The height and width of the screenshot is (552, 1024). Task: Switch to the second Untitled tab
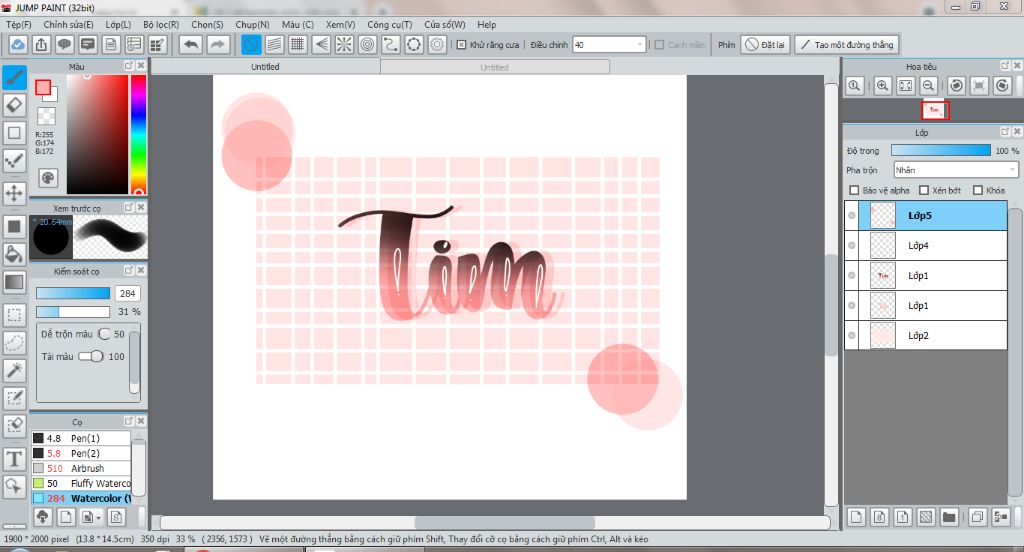click(x=494, y=67)
